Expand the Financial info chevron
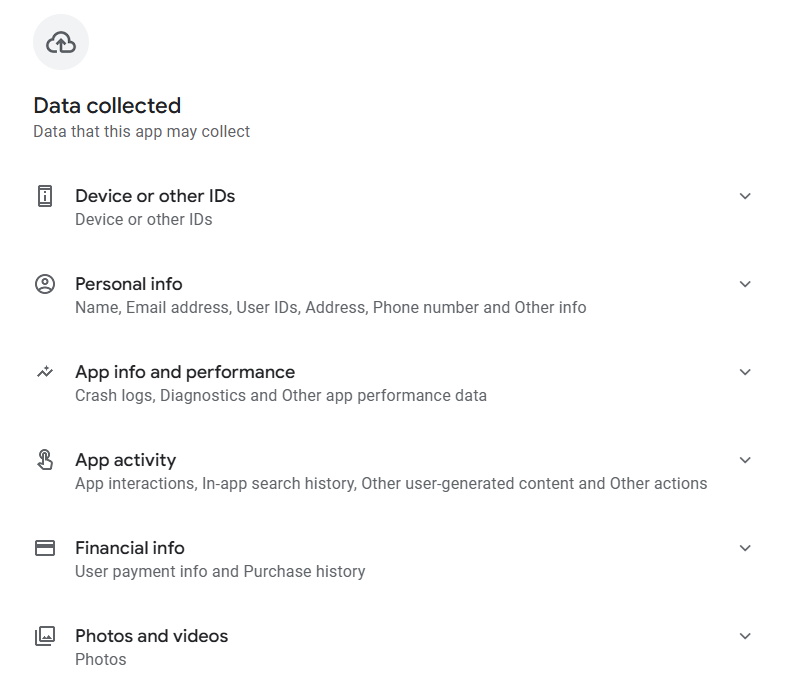This screenshot has width=789, height=693. (745, 548)
